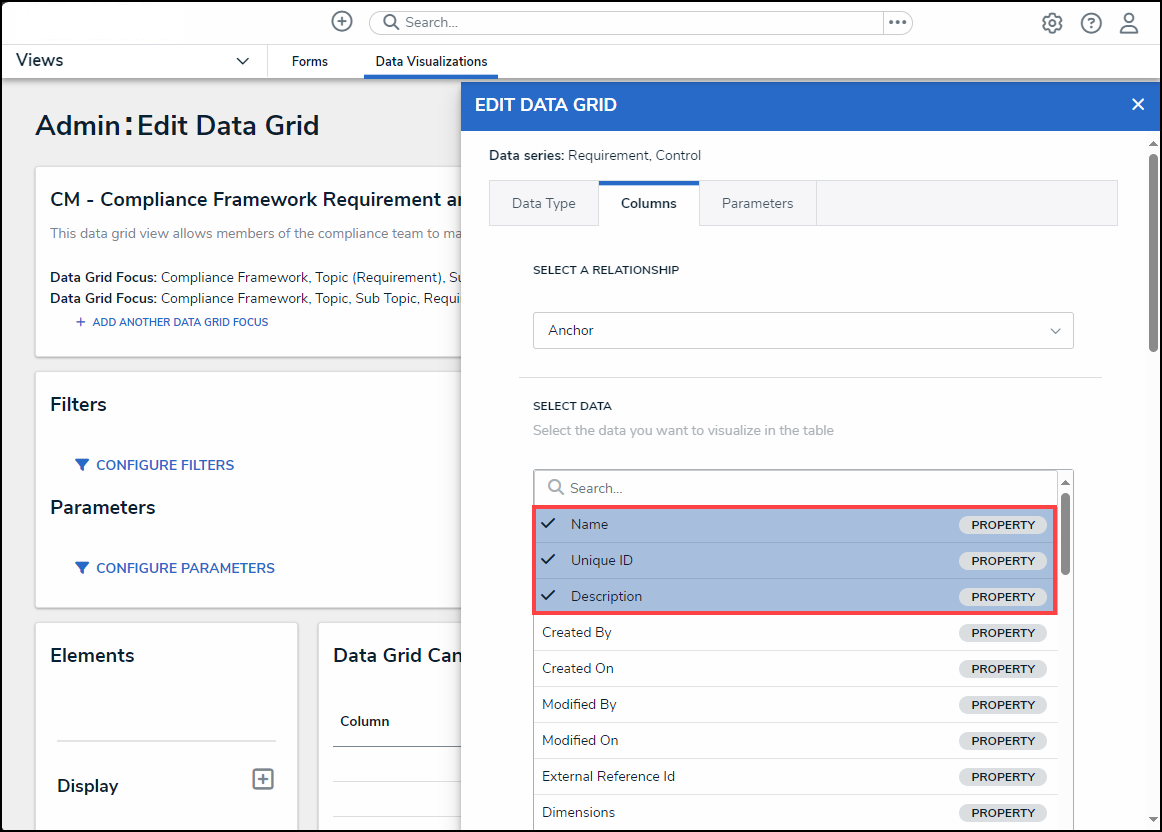Click the plus create icon in top bar
This screenshot has height=832, width=1162.
(342, 22)
